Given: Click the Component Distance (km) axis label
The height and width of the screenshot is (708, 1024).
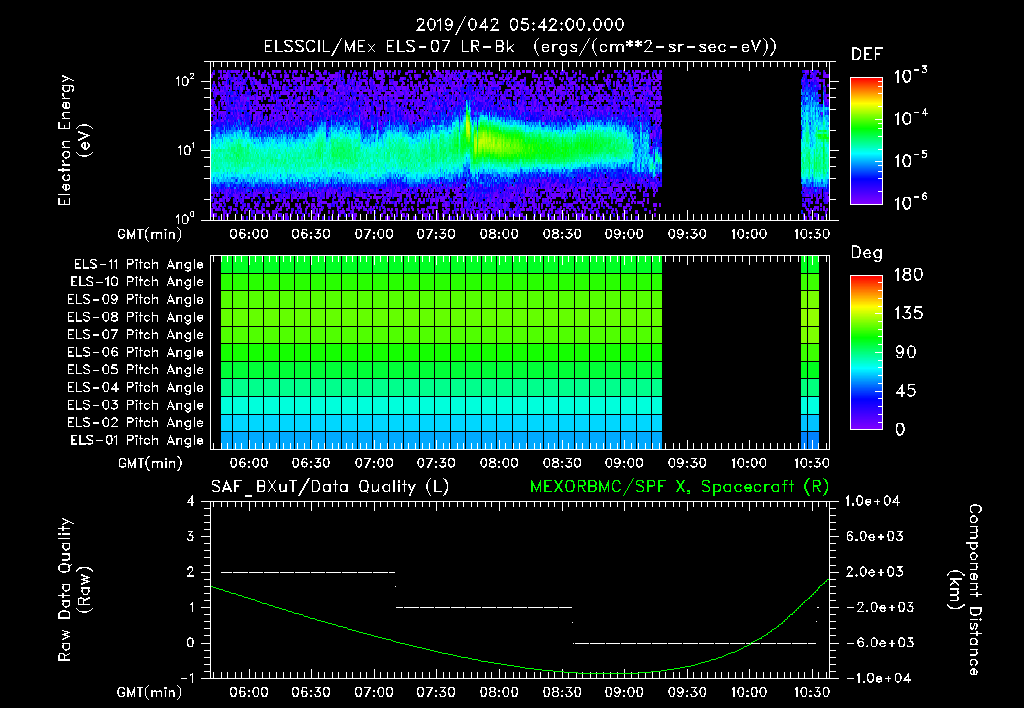Looking at the screenshot, I should coord(965,590).
